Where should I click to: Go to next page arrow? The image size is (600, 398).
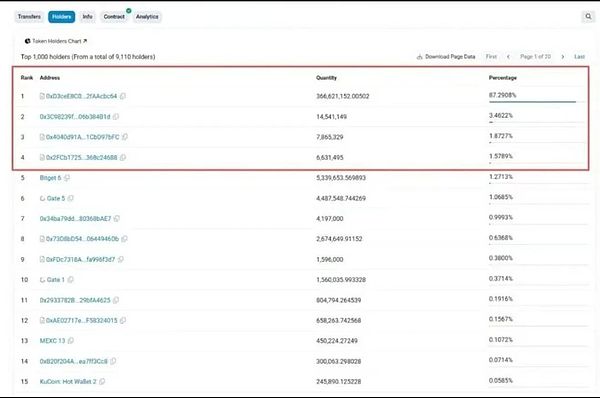pos(562,57)
